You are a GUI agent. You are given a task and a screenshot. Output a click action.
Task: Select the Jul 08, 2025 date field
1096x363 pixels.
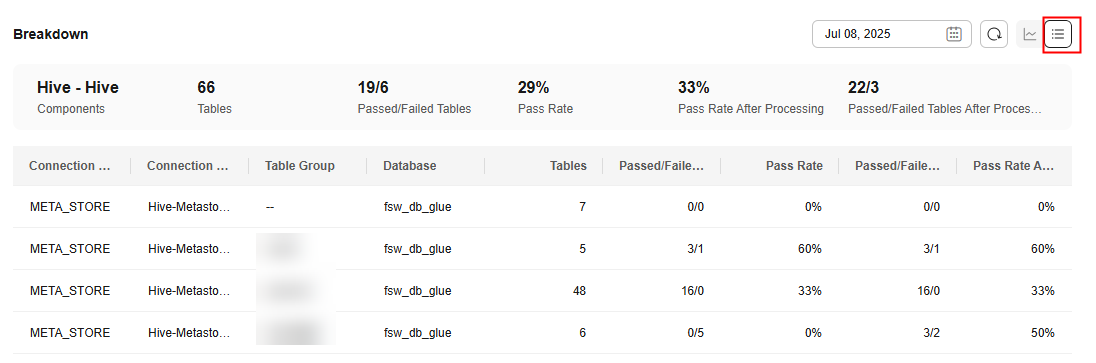click(891, 34)
